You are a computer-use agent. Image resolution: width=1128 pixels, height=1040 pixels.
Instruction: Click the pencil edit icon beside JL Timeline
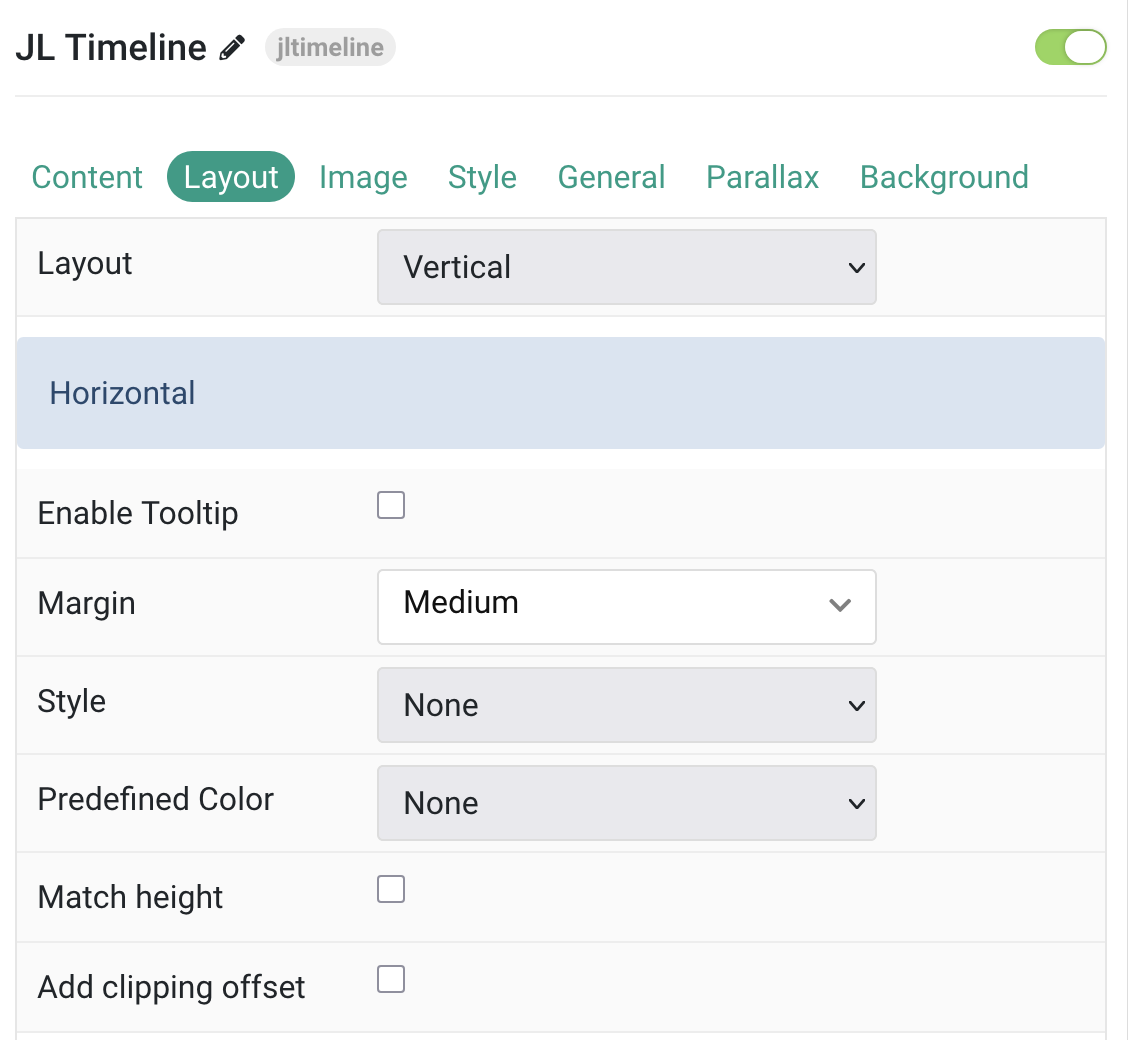[x=232, y=47]
